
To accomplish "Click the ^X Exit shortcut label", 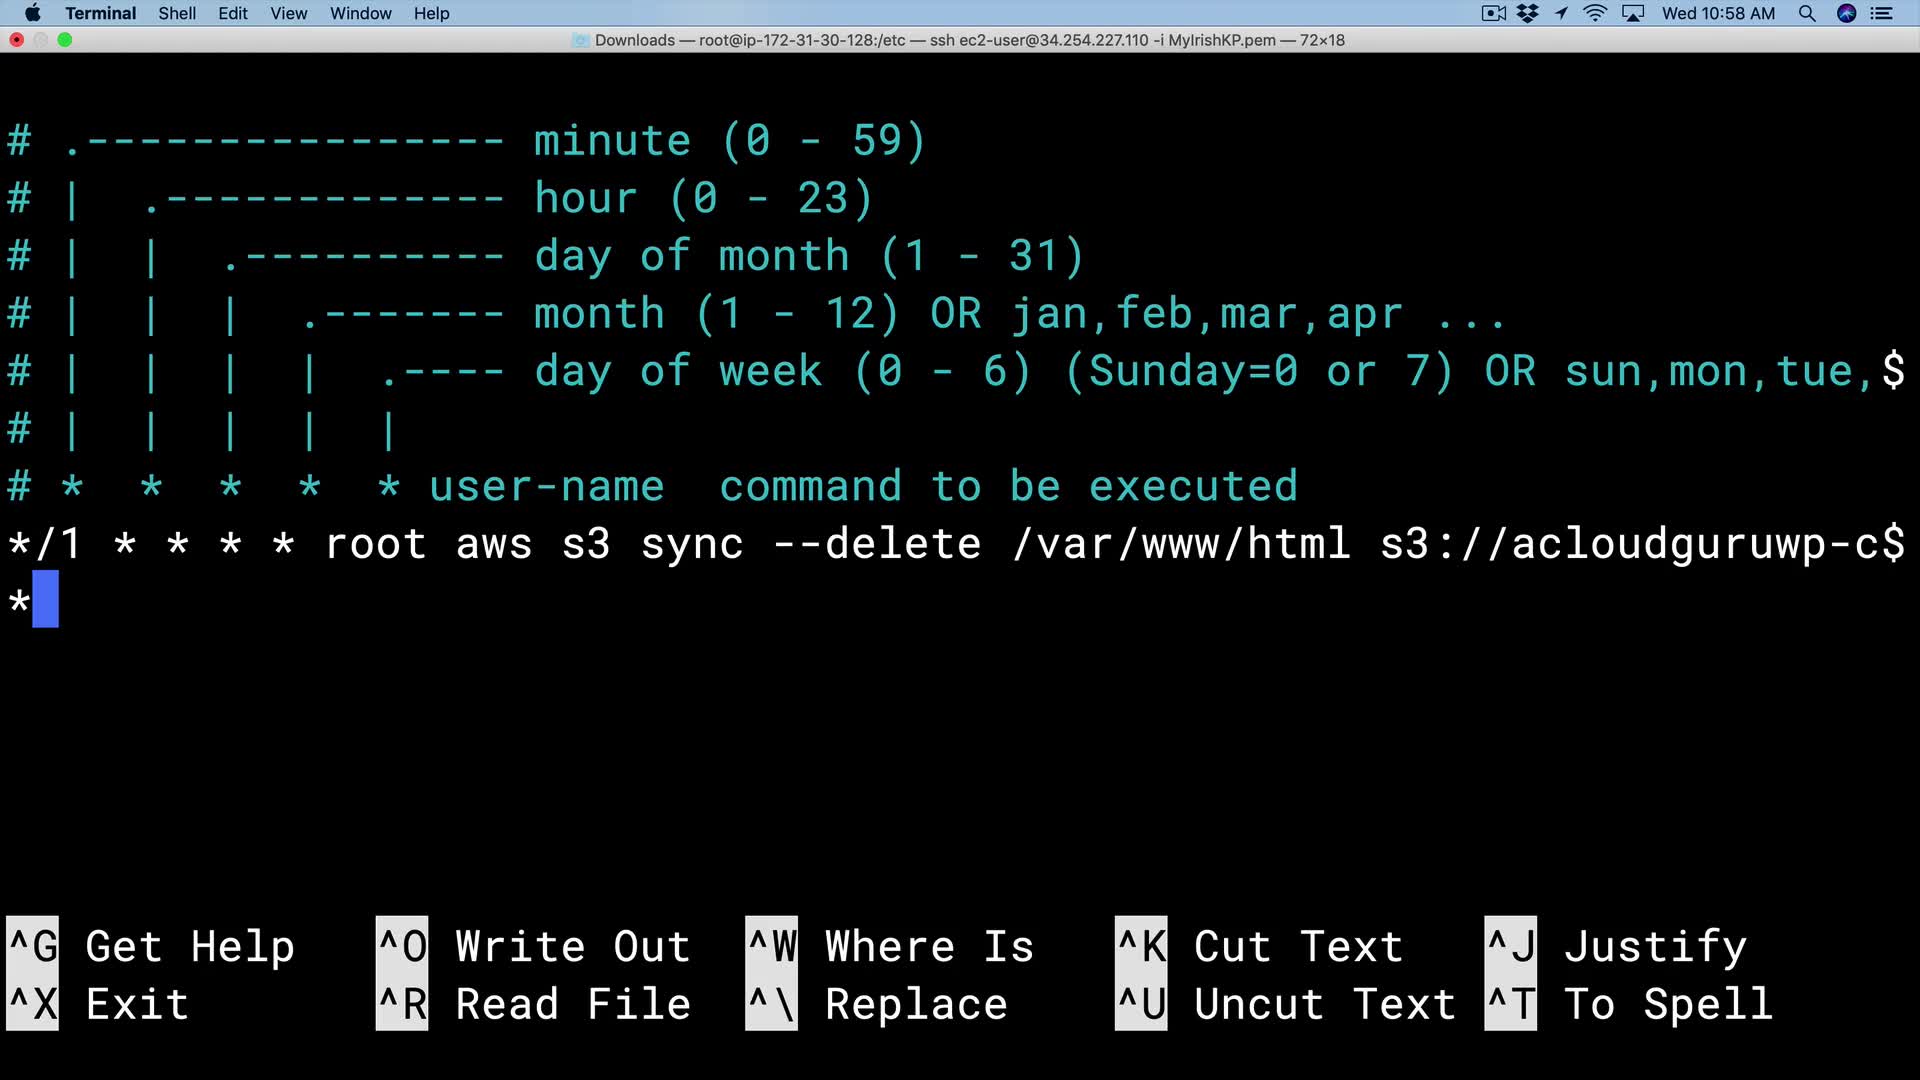I will point(100,1004).
